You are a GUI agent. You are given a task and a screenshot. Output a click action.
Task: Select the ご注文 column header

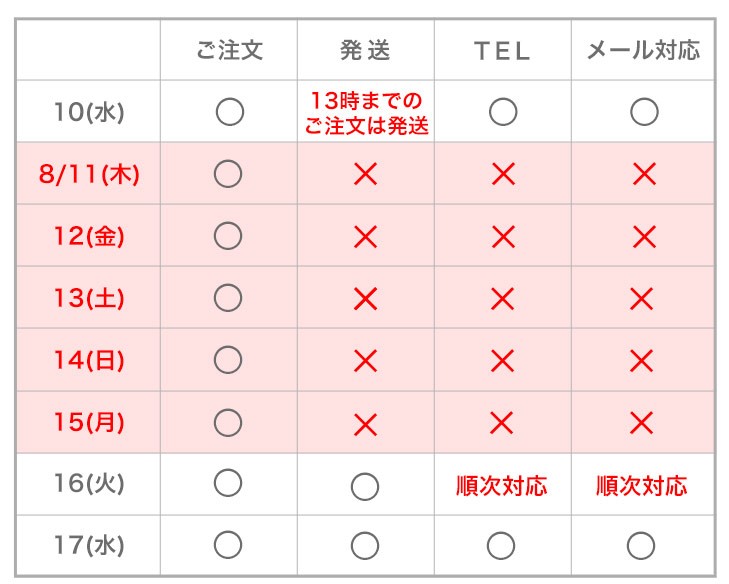point(229,51)
